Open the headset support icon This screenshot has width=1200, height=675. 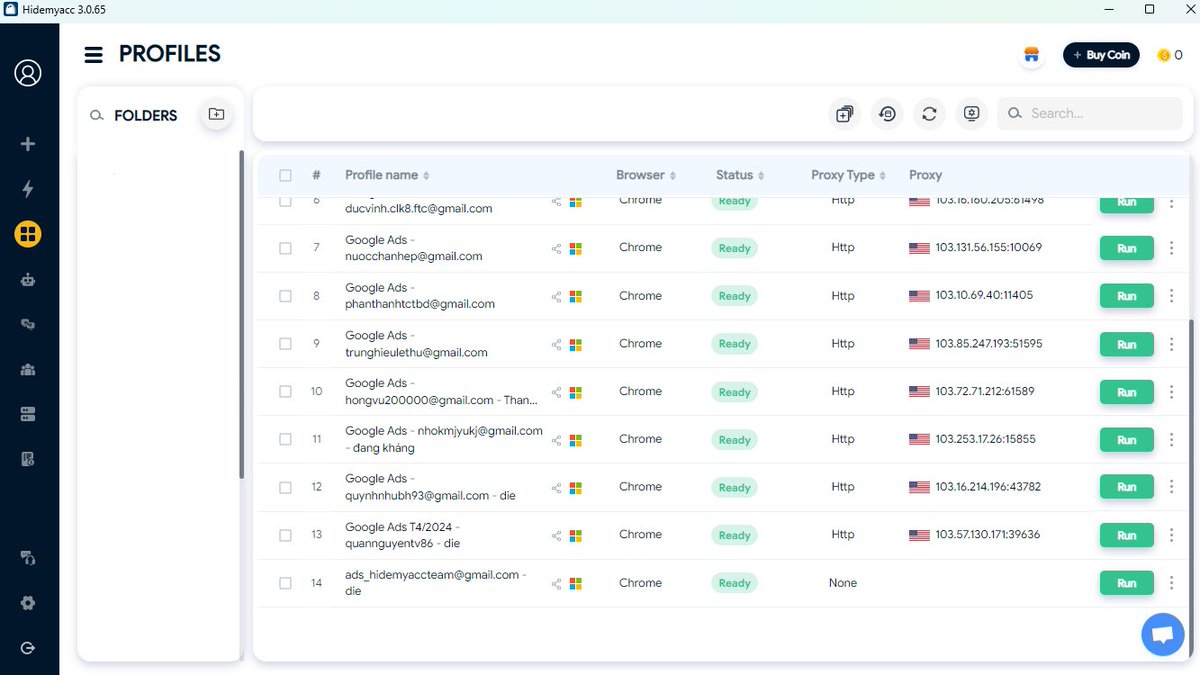click(x=28, y=558)
